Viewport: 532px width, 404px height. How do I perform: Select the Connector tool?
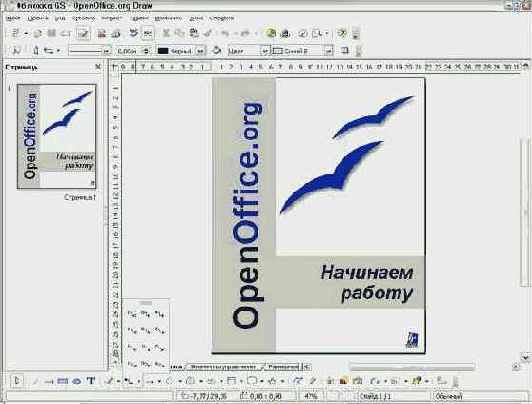pyautogui.click(x=129, y=381)
